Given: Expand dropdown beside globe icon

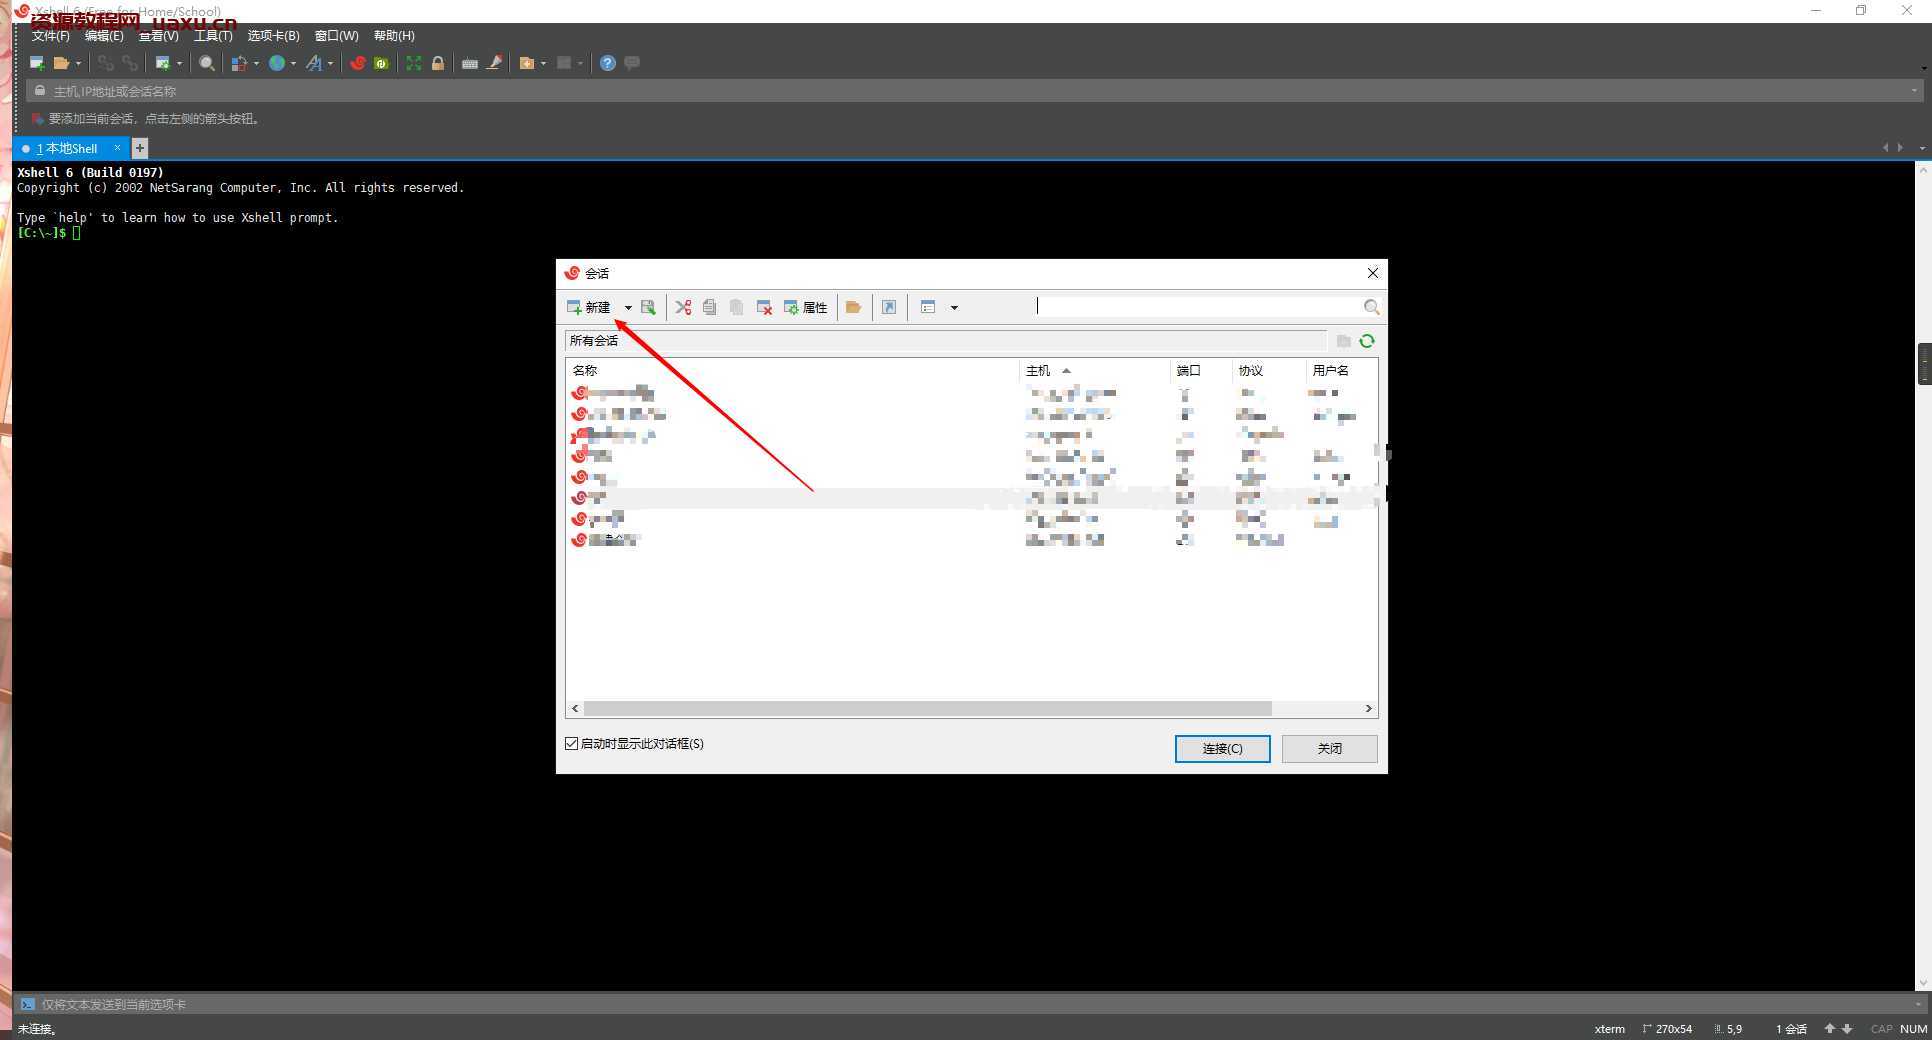Looking at the screenshot, I should (x=294, y=63).
